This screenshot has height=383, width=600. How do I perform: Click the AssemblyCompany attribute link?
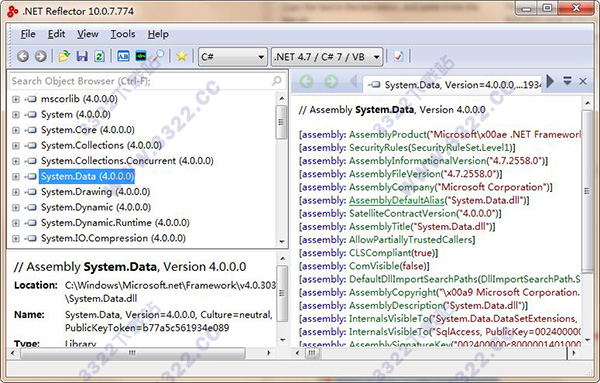click(x=392, y=187)
